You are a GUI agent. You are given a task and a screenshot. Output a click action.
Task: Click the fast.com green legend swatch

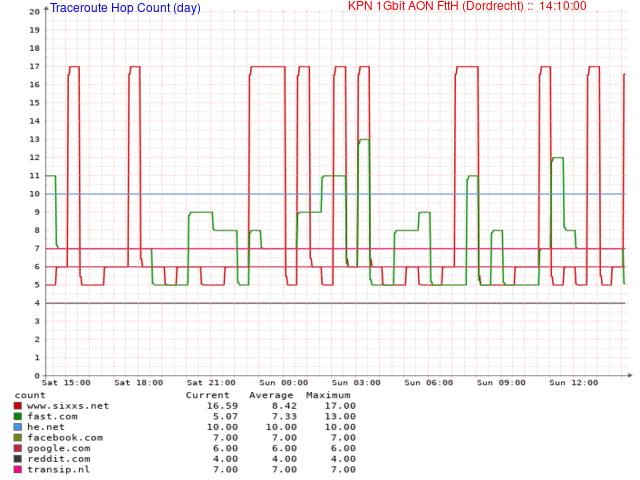click(x=18, y=416)
